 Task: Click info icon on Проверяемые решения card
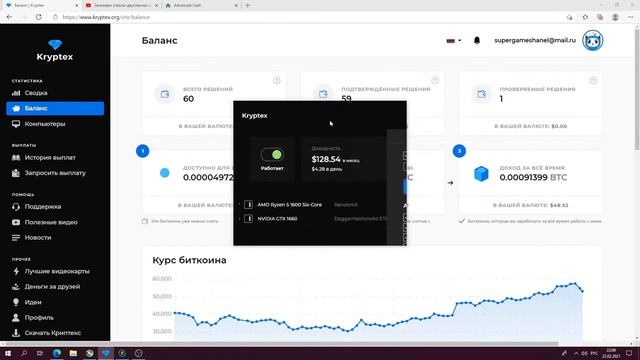[593, 80]
